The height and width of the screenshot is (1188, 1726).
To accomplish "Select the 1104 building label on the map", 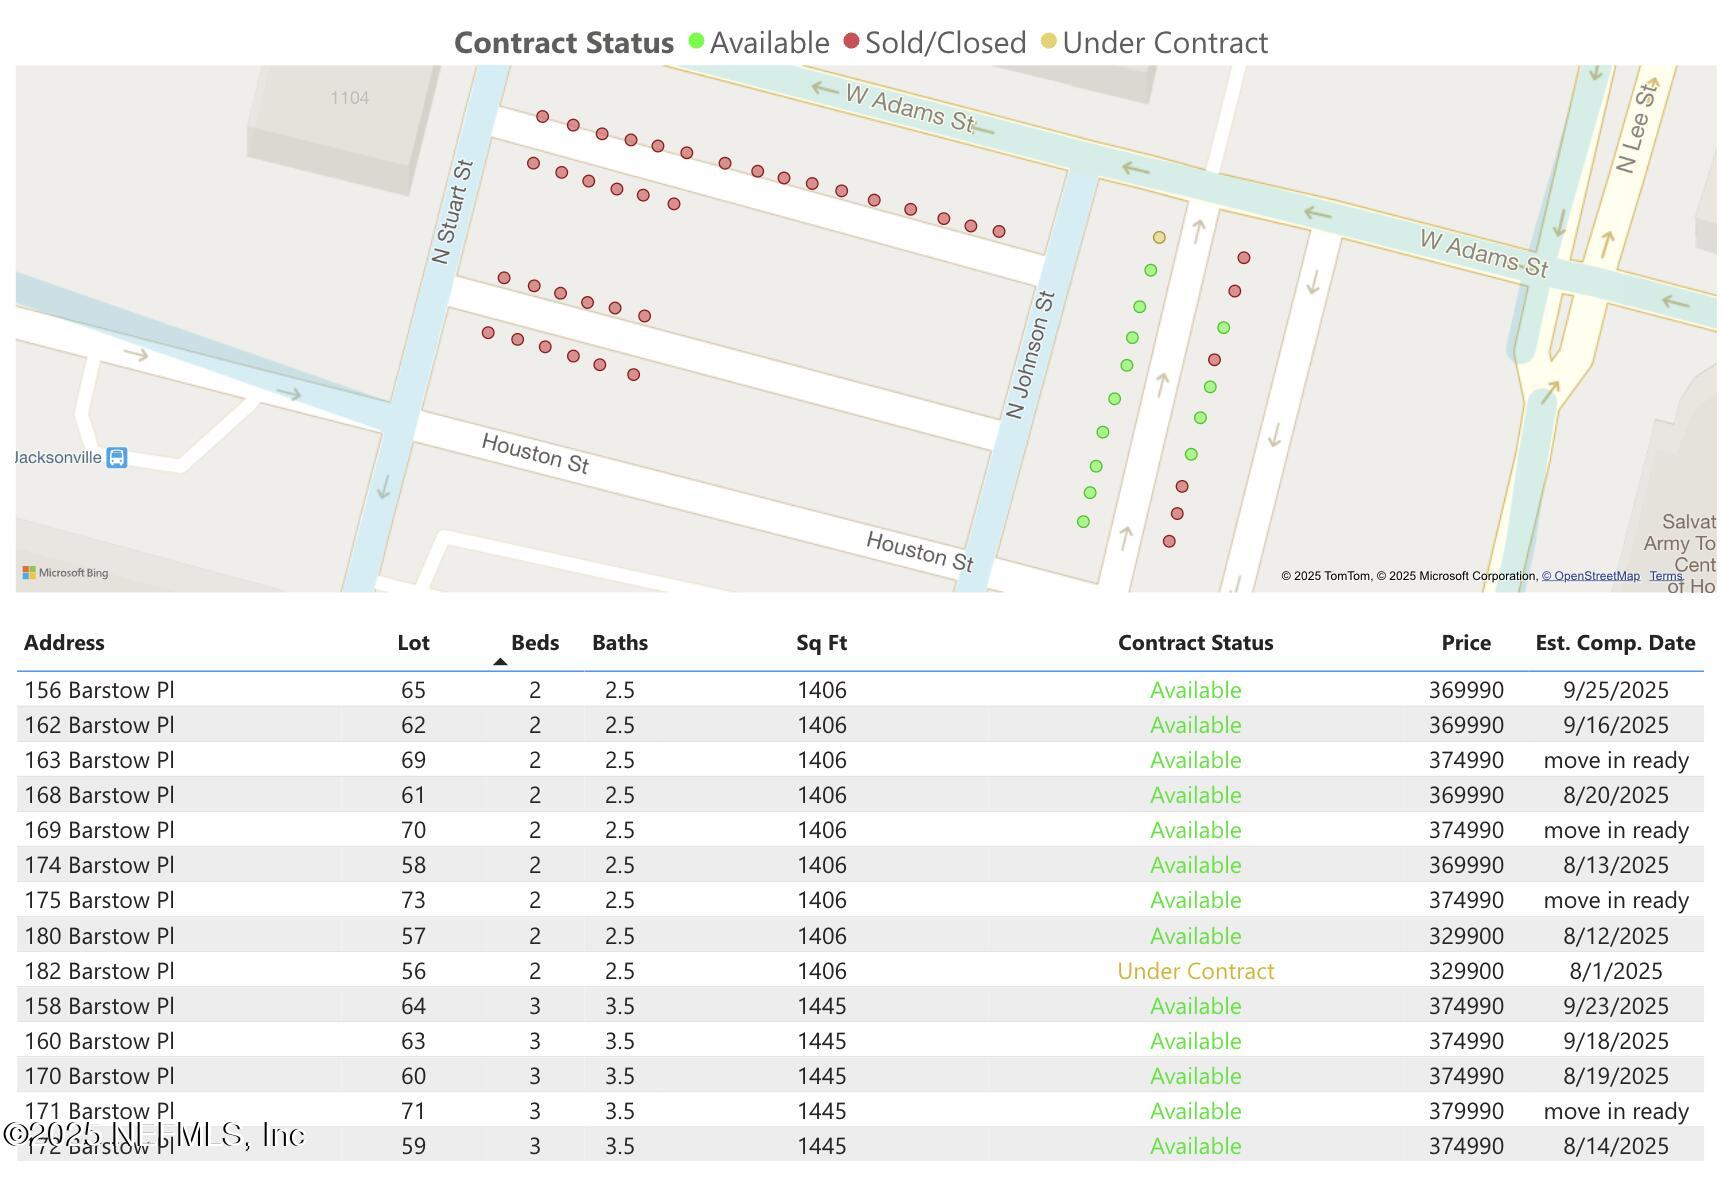I will [350, 98].
